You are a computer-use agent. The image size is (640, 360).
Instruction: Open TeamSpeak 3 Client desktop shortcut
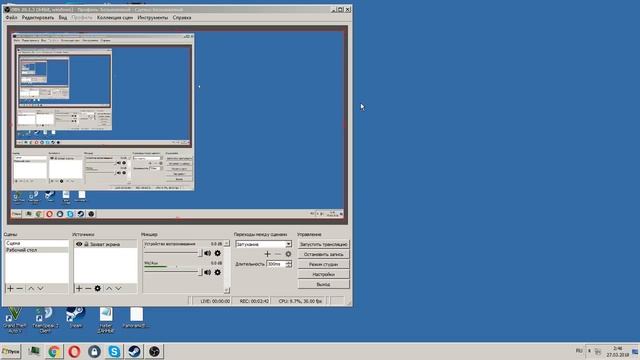tap(45, 320)
